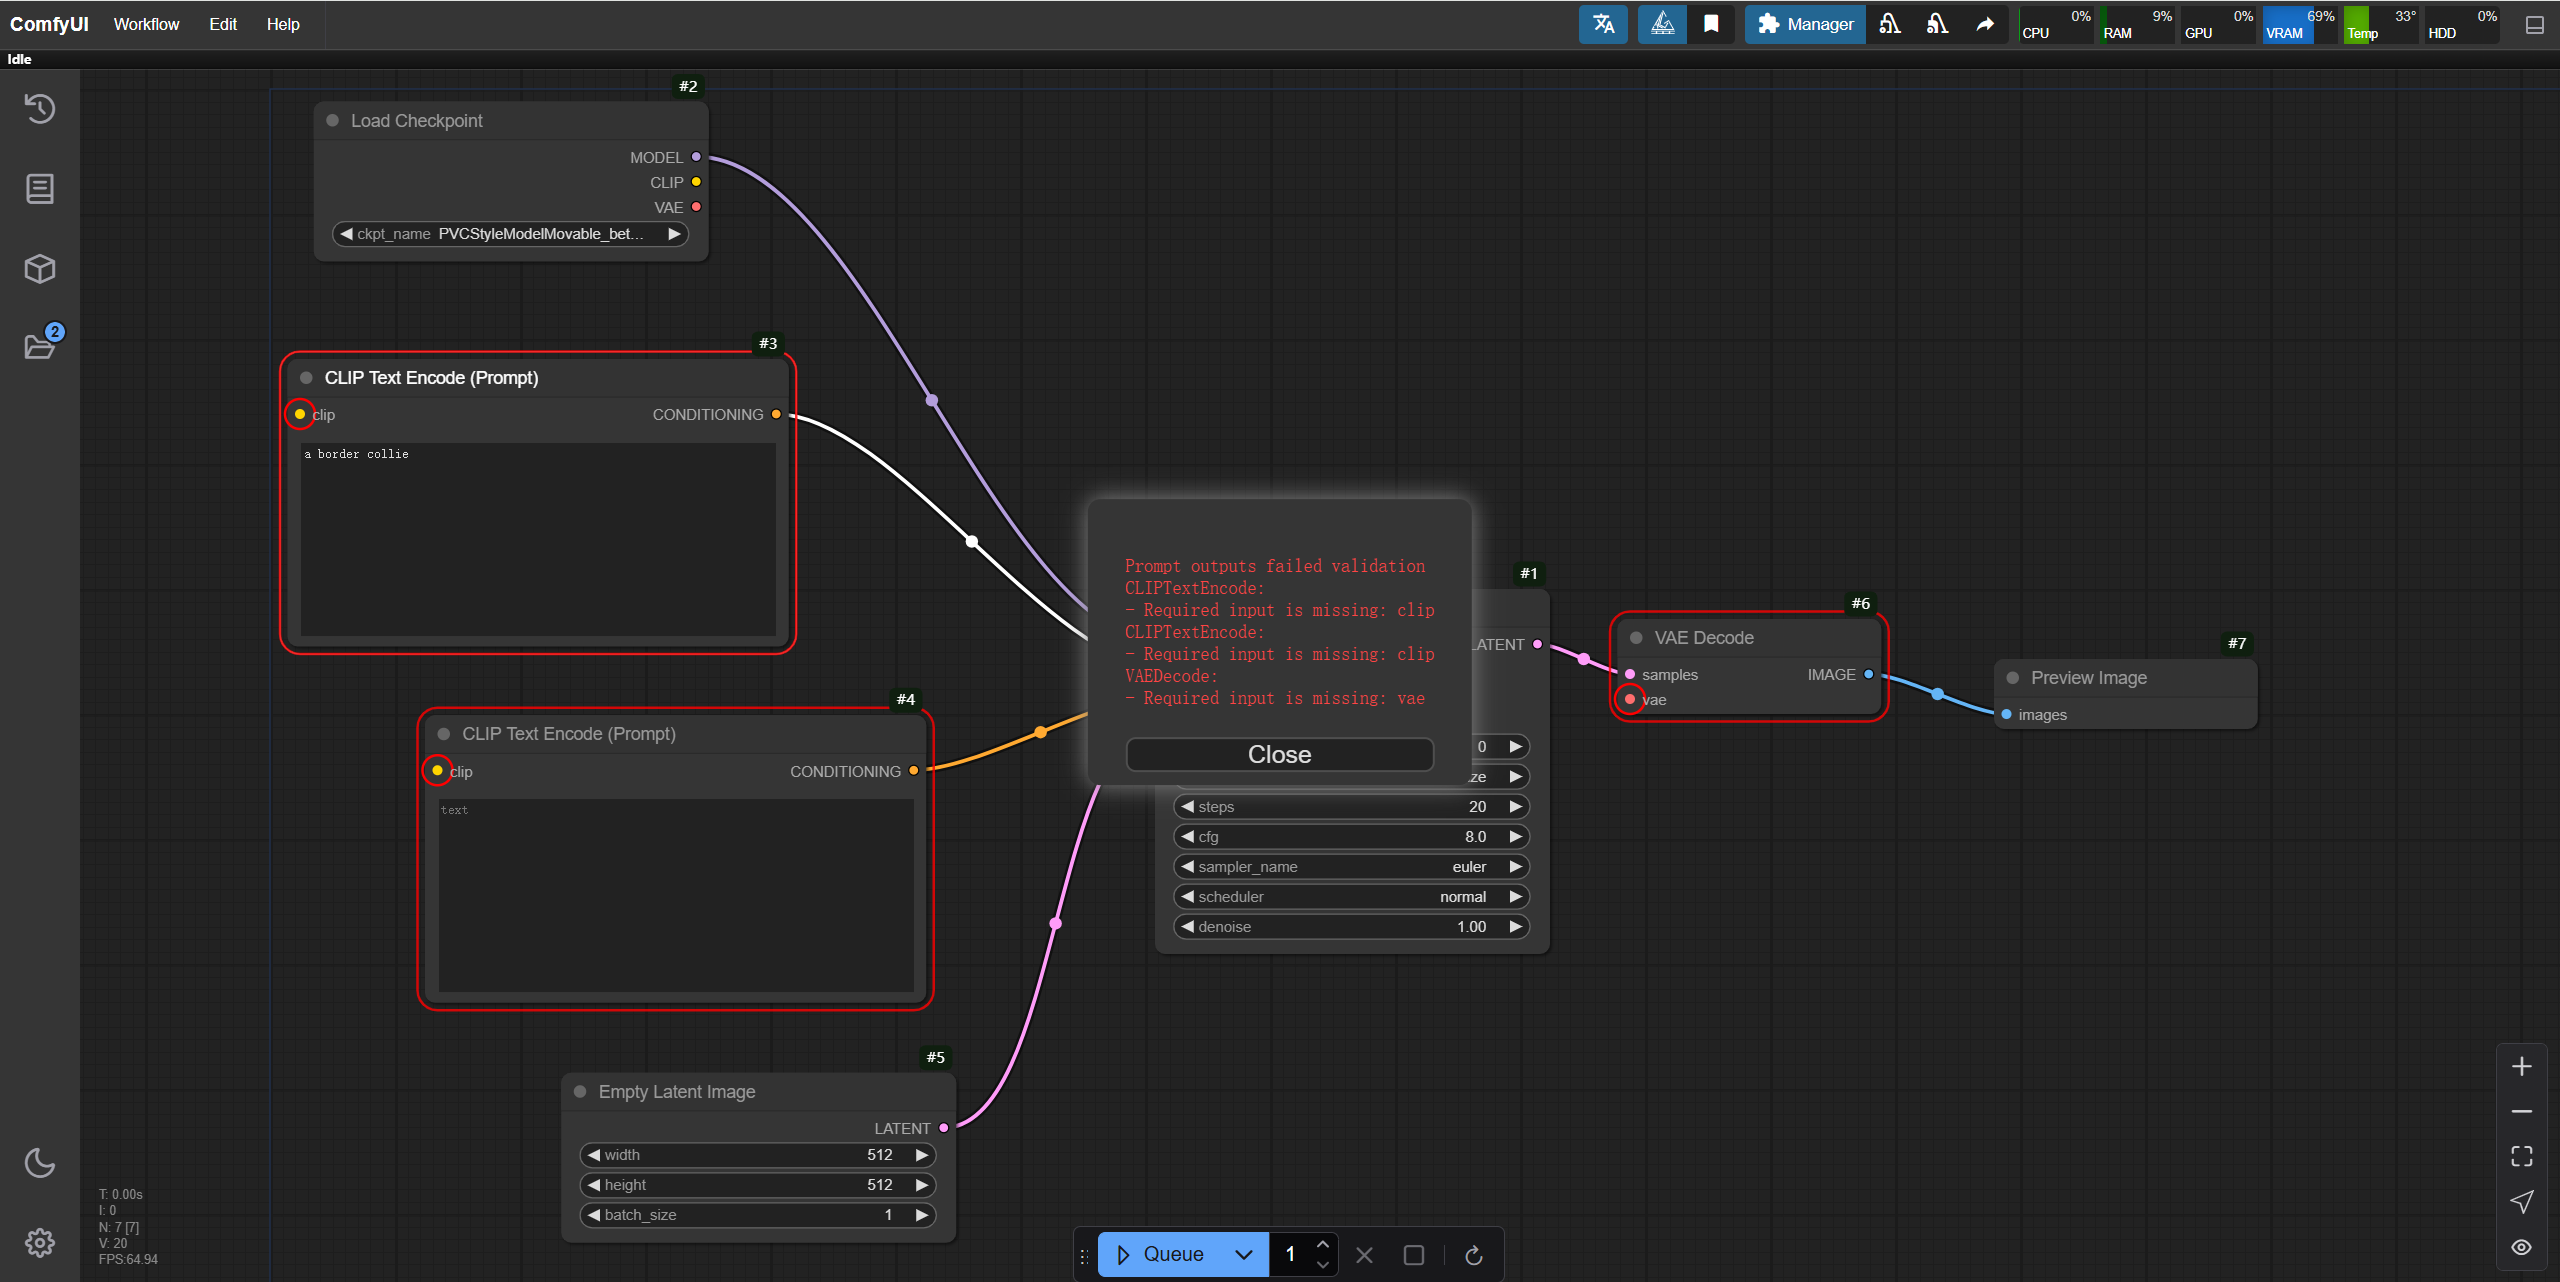
Task: Open the node library cube icon
Action: pyautogui.click(x=40, y=268)
